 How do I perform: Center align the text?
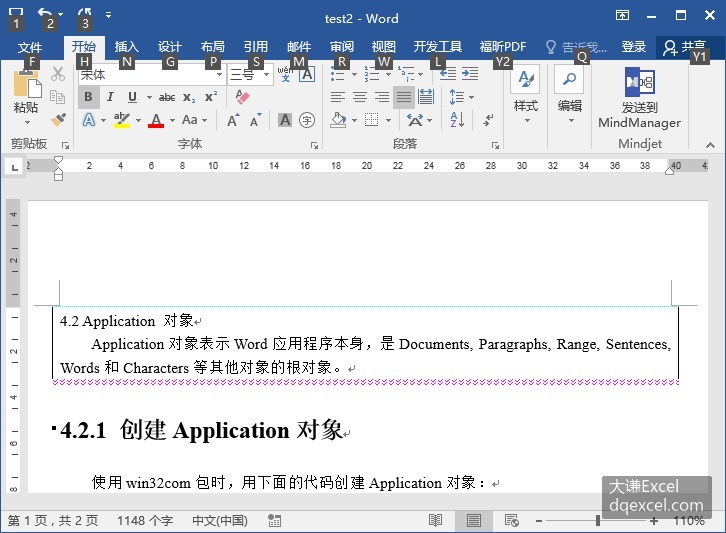360,97
